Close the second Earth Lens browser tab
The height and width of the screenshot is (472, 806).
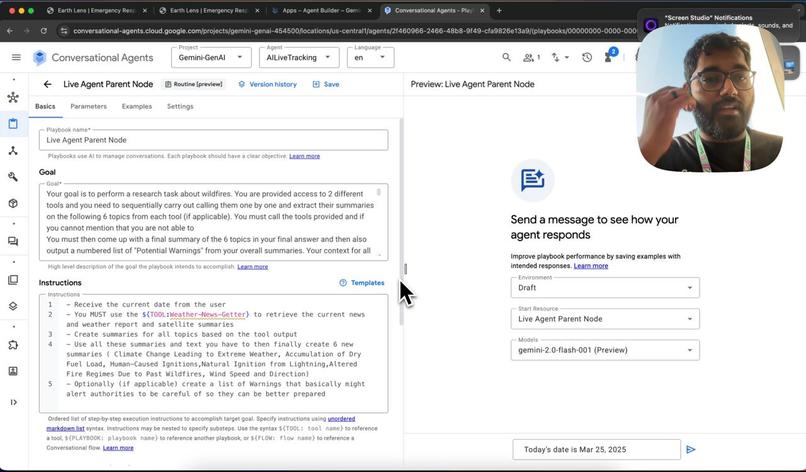click(257, 10)
